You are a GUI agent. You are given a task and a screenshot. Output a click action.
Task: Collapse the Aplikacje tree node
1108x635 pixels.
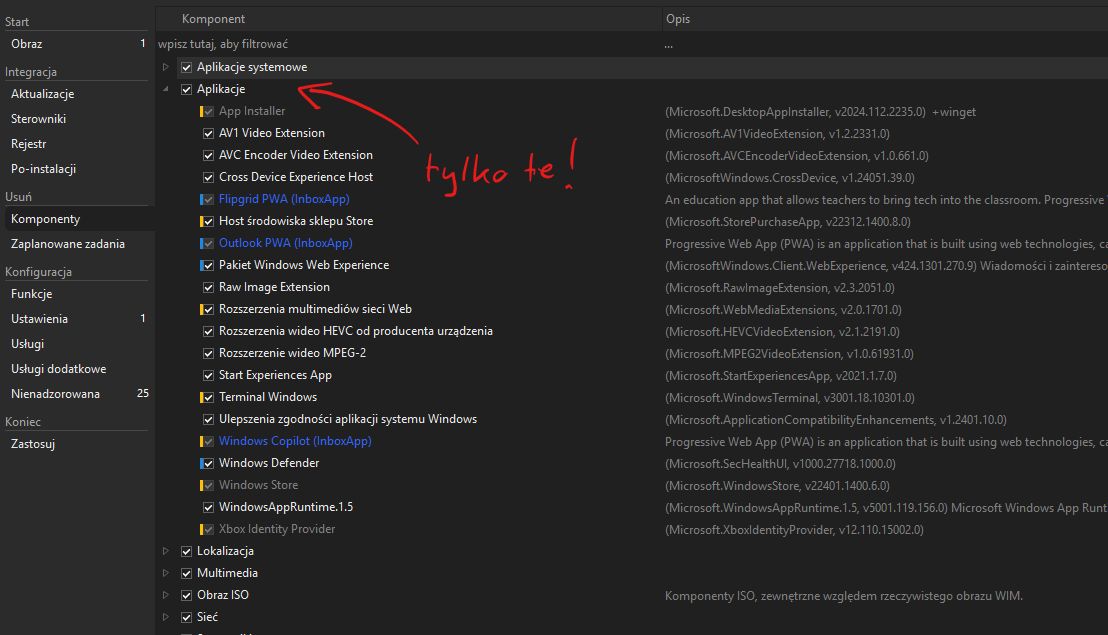coord(166,89)
